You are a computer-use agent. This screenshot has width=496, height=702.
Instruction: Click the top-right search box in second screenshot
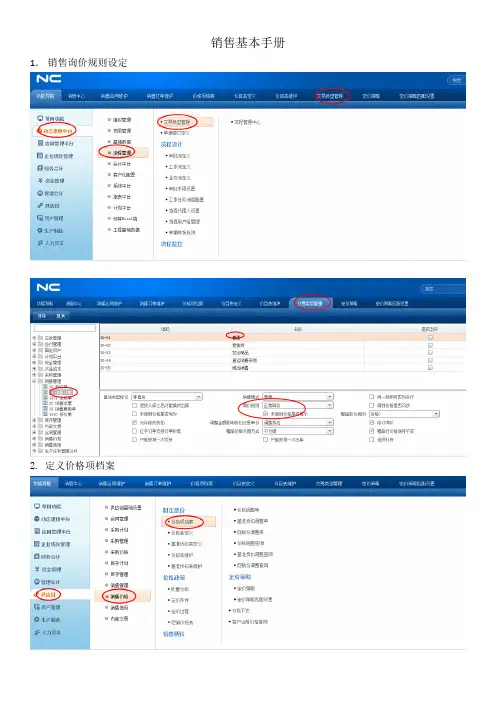[x=443, y=288]
